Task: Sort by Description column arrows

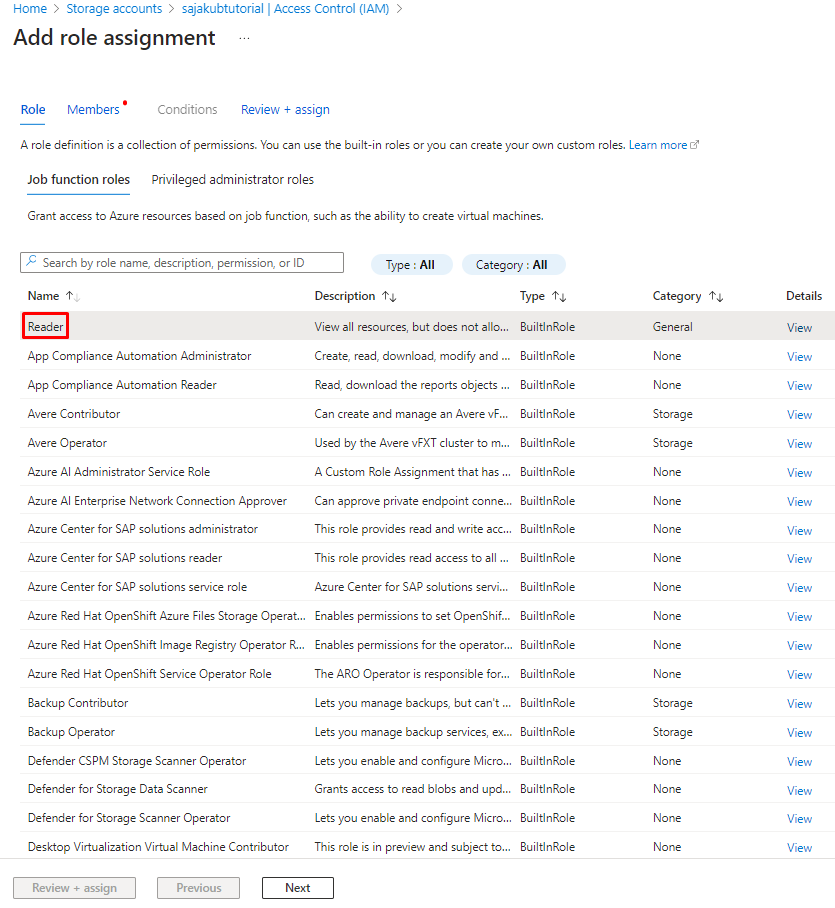Action: (x=389, y=296)
